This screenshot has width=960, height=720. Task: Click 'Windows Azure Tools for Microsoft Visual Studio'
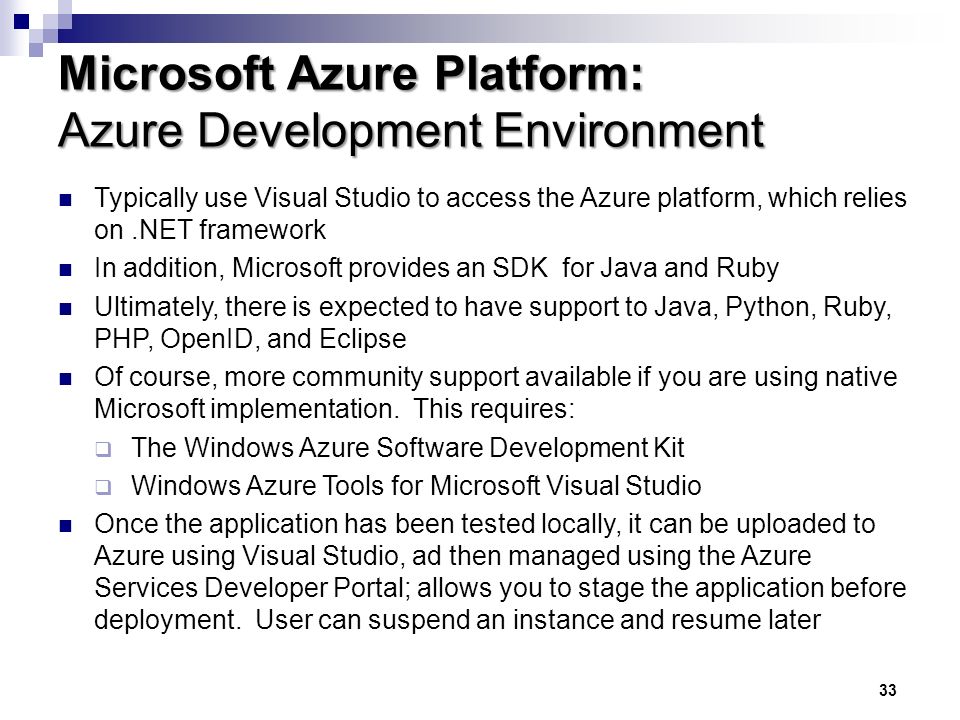pyautogui.click(x=416, y=486)
